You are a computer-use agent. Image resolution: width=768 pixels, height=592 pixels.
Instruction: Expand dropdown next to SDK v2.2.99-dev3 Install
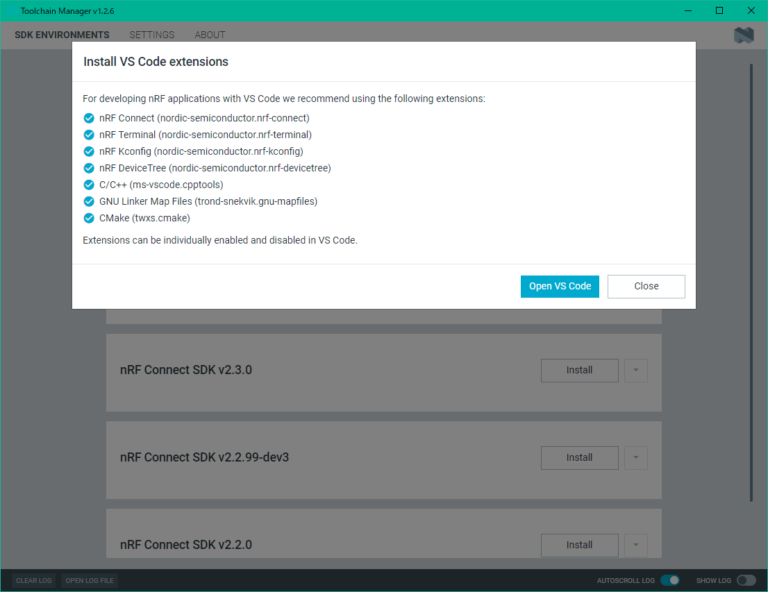[636, 458]
